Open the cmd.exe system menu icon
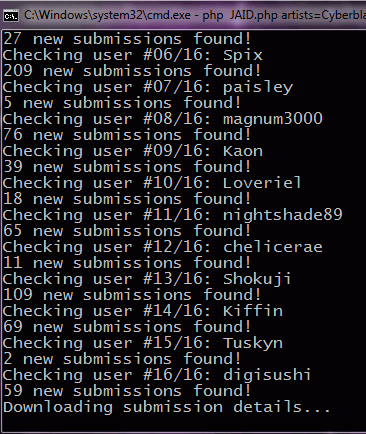Viewport: 366px width, 434px height. pos(11,16)
